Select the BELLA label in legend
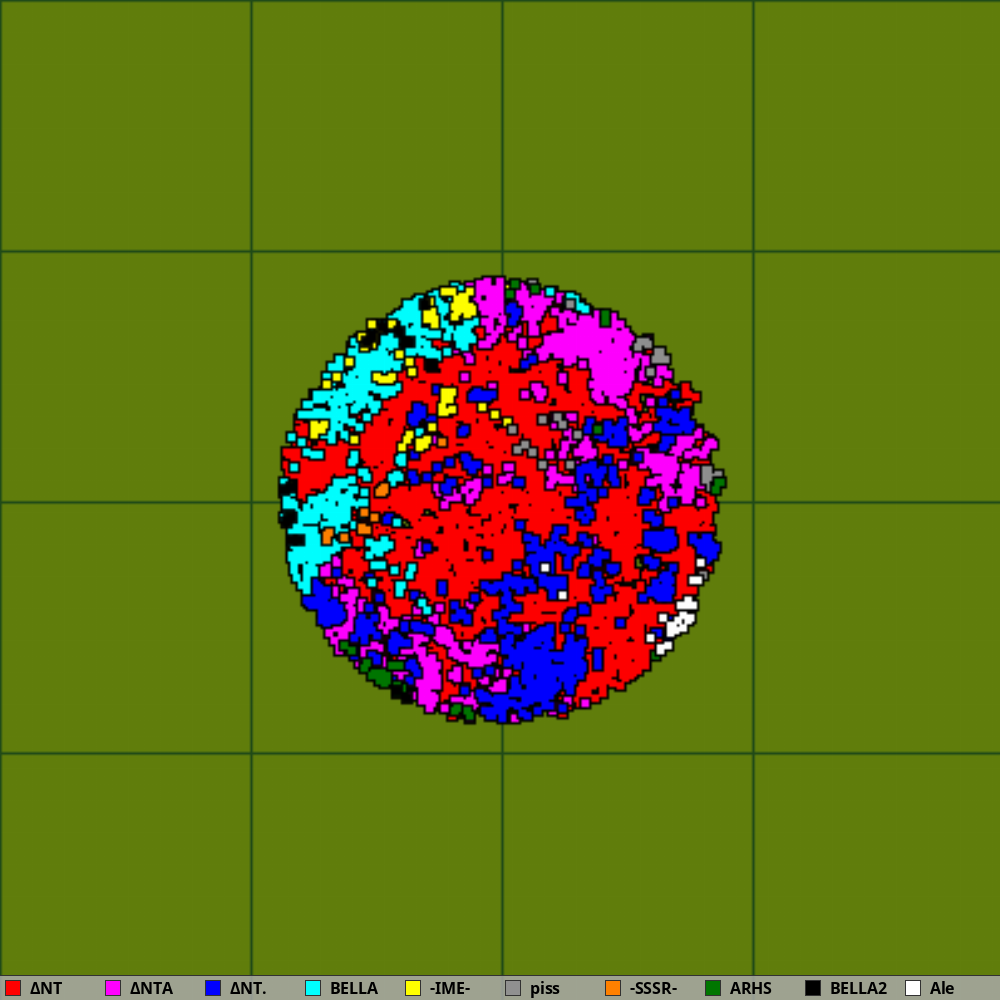The height and width of the screenshot is (1000, 1000). 354,989
